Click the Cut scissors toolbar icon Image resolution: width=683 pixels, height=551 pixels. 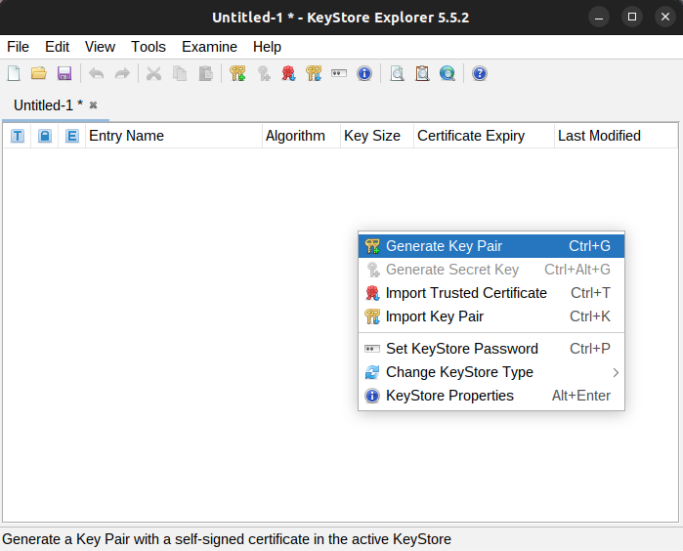click(x=154, y=73)
